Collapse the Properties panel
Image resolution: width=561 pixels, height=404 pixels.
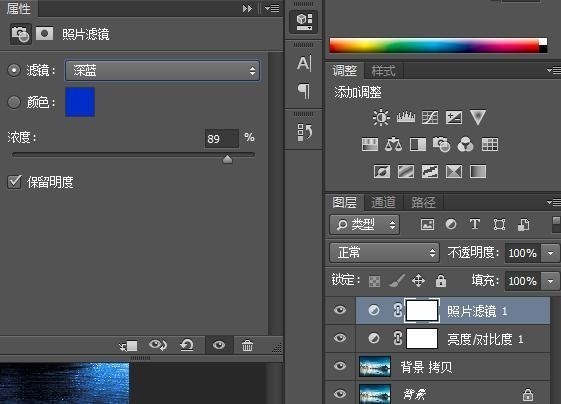(247, 8)
